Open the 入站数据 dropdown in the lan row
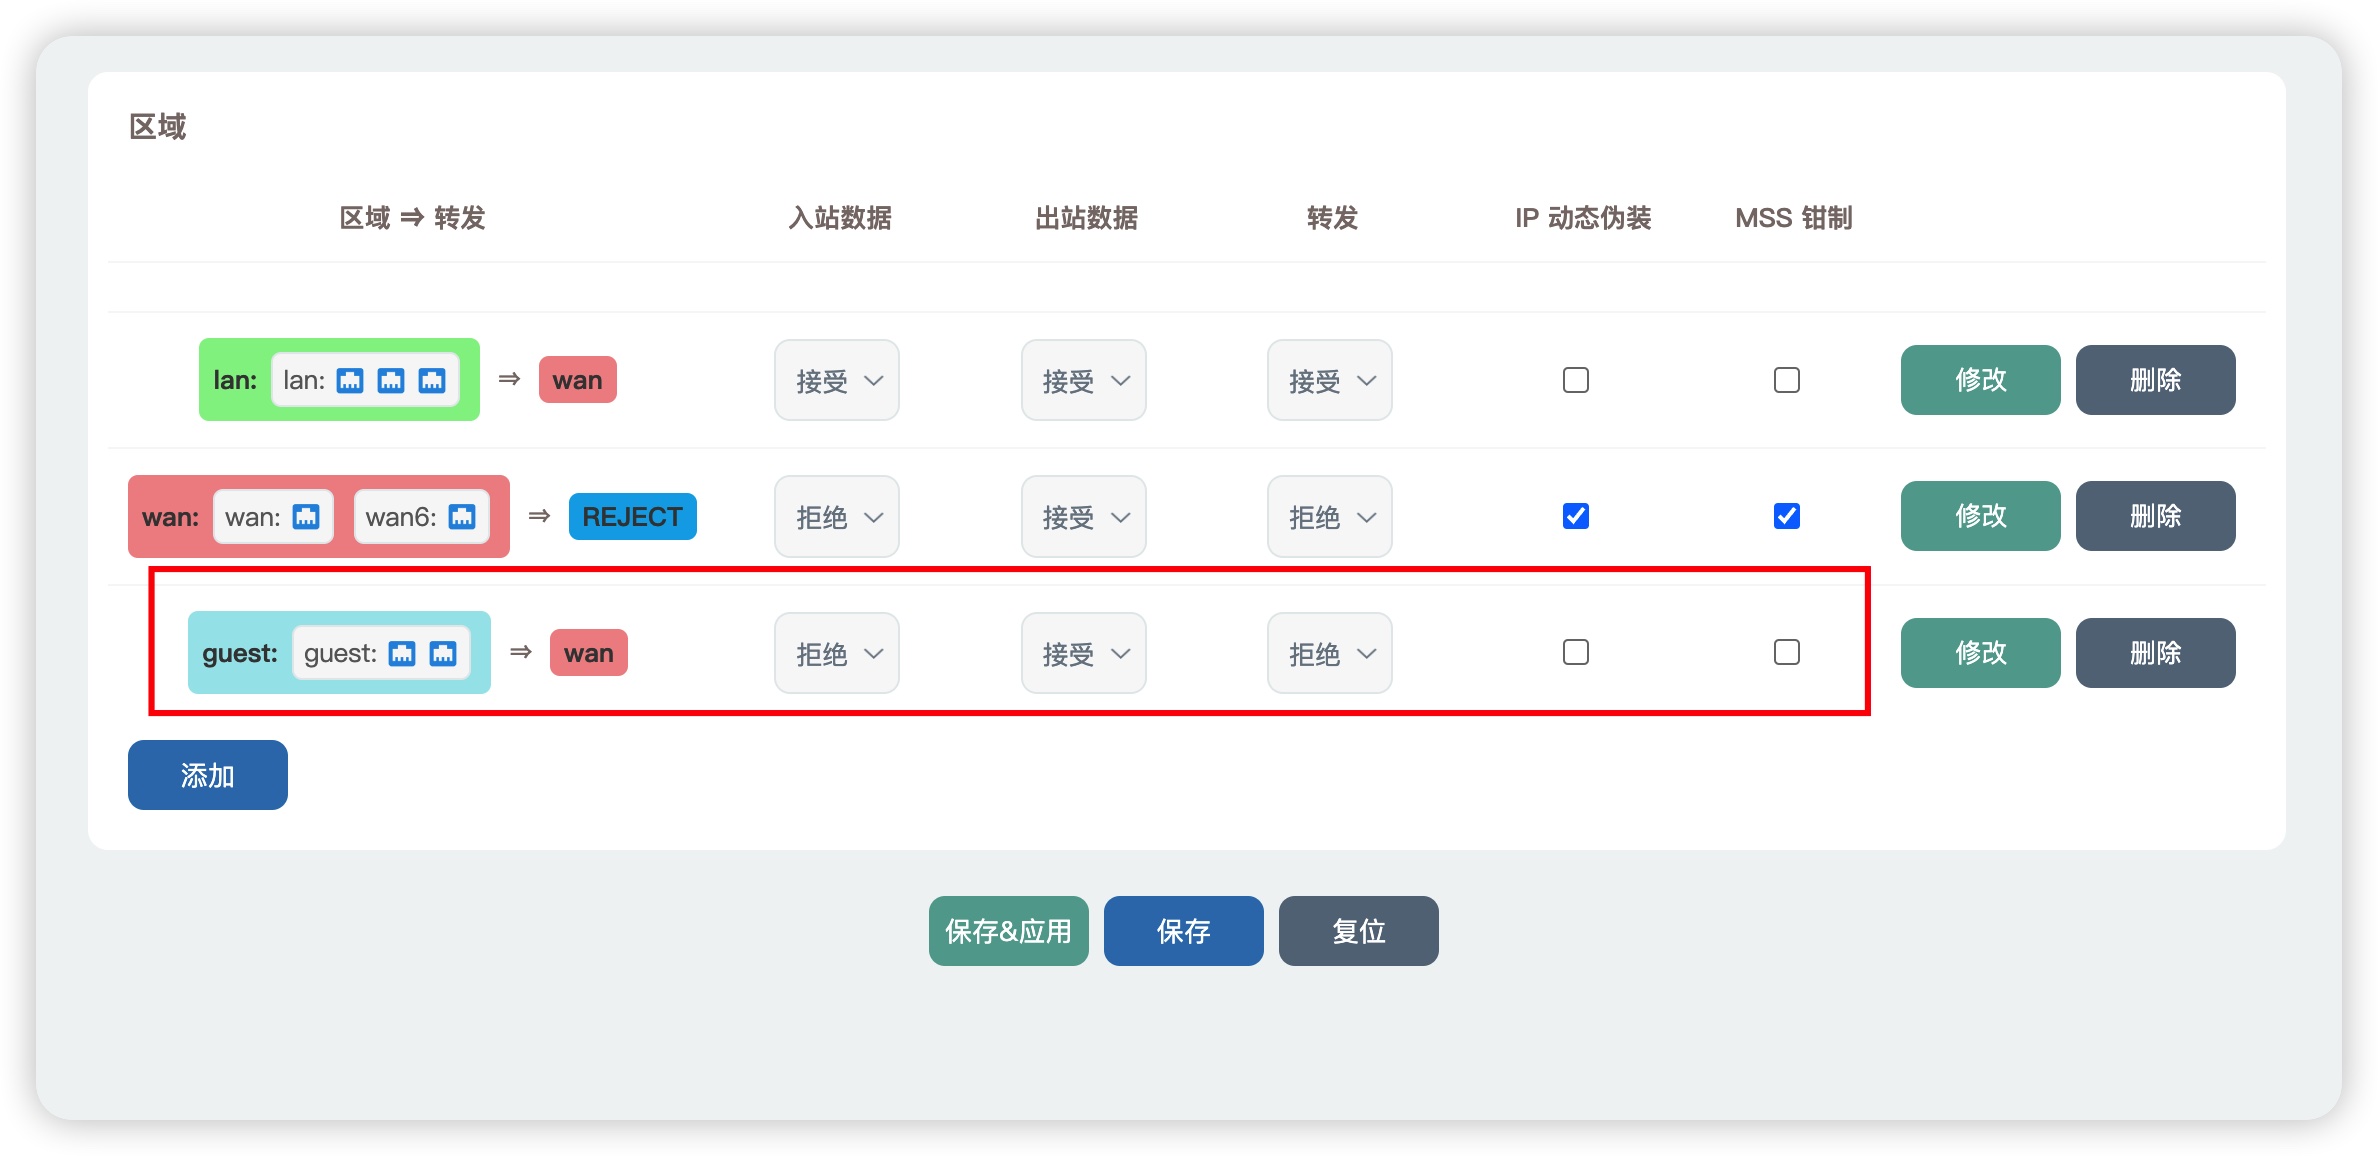 point(836,380)
